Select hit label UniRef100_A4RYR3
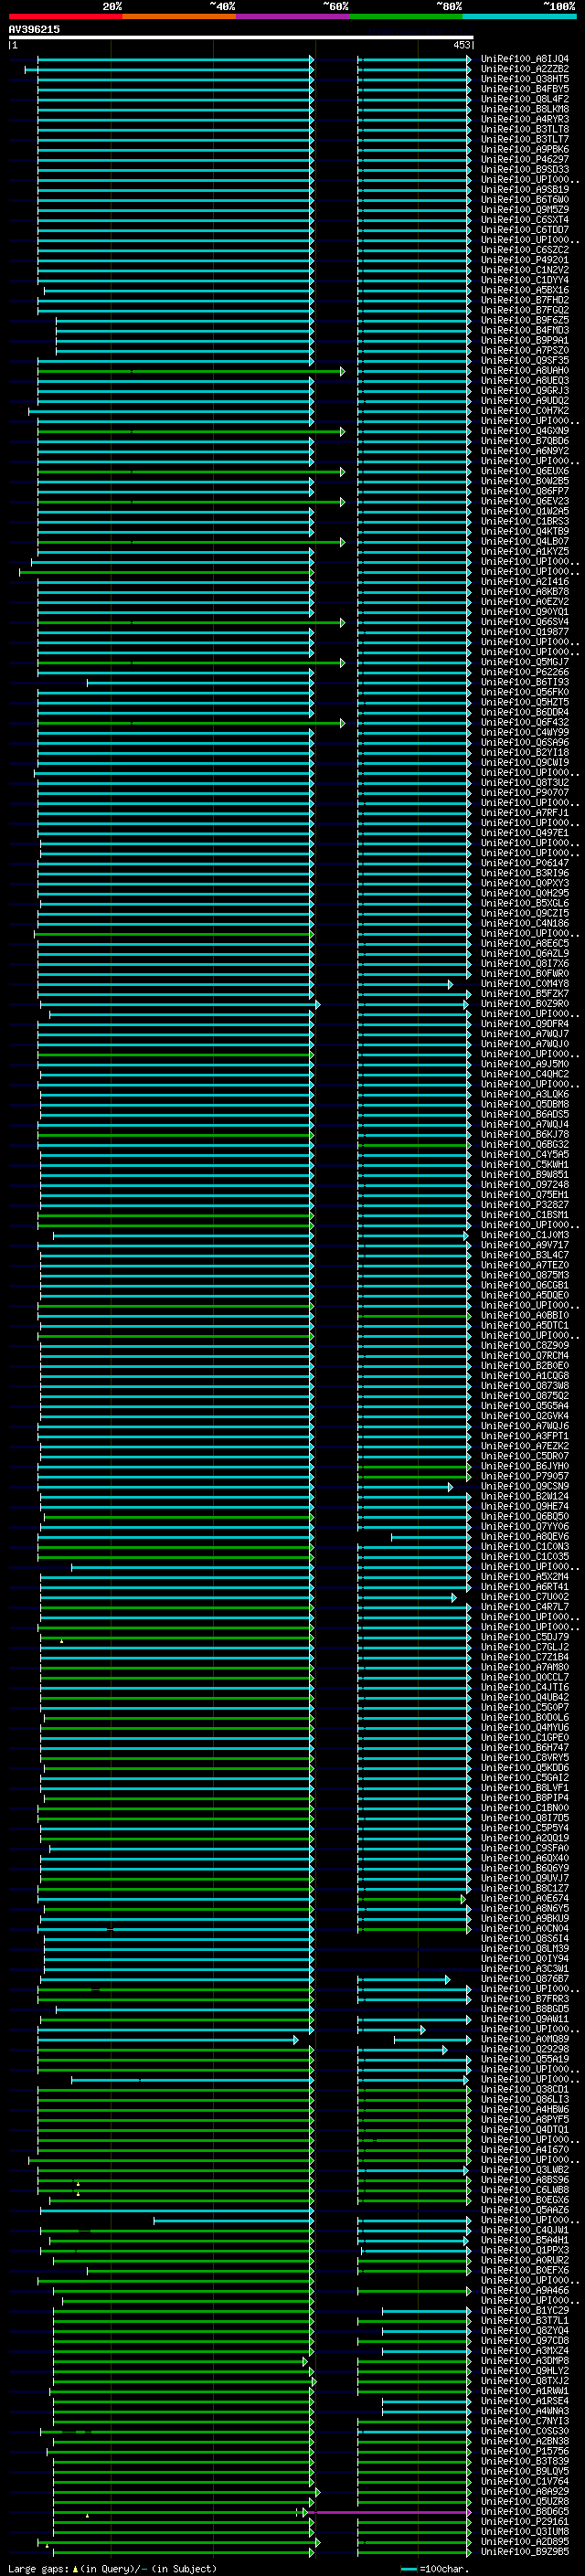The image size is (585, 2576). click(x=524, y=119)
